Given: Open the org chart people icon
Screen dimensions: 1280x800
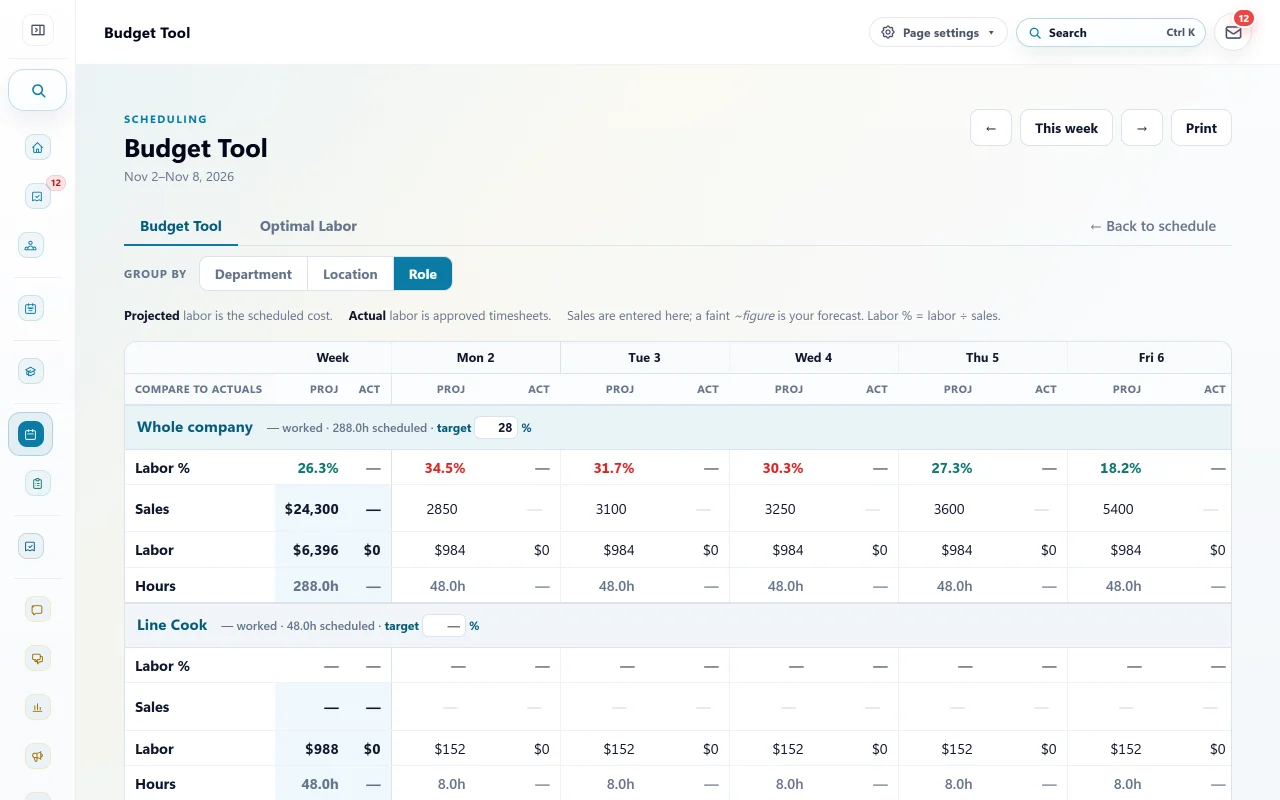Looking at the screenshot, I should (x=31, y=245).
